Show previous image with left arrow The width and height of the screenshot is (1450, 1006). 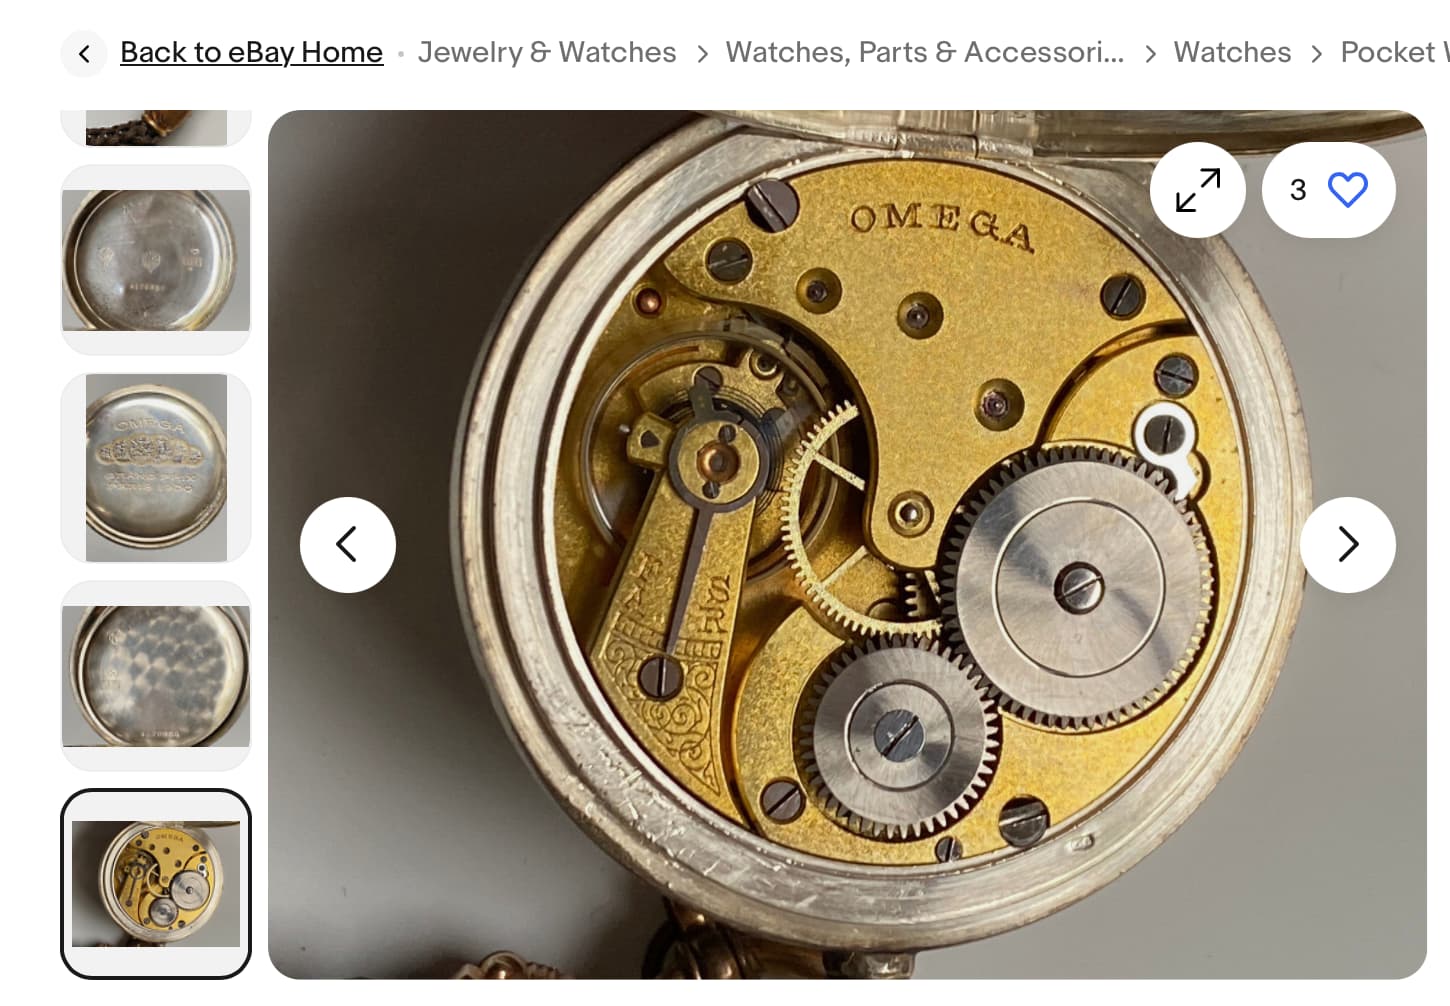click(348, 545)
